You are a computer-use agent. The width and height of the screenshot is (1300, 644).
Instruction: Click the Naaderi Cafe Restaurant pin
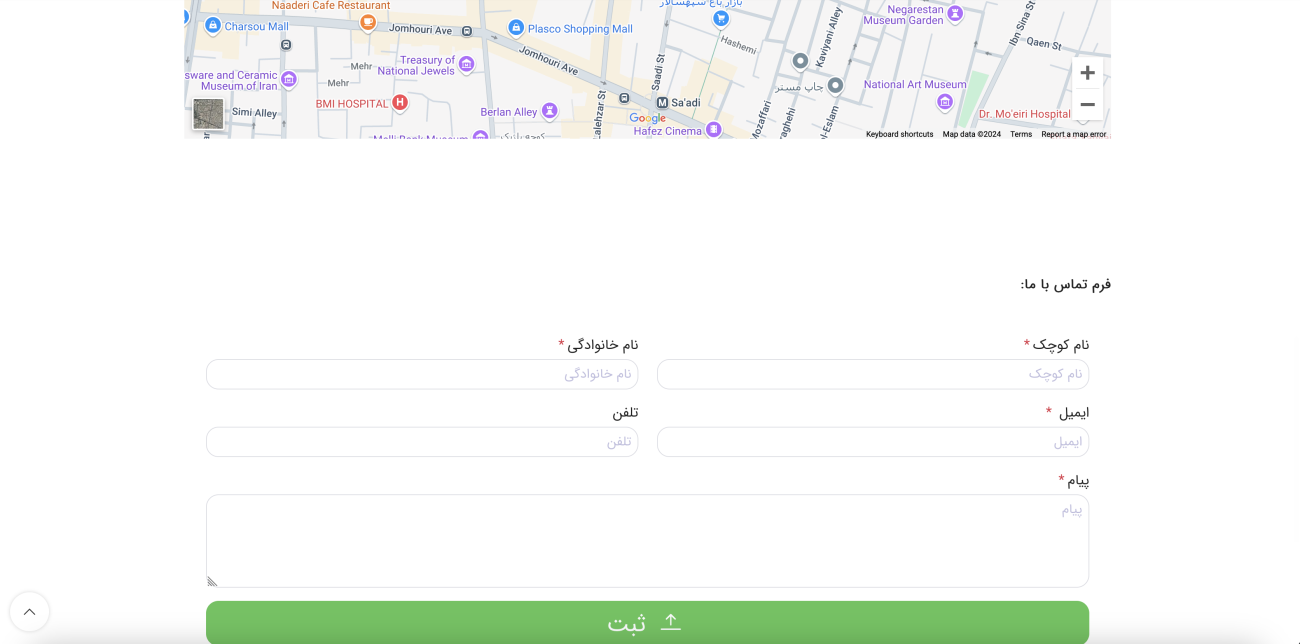point(368,22)
